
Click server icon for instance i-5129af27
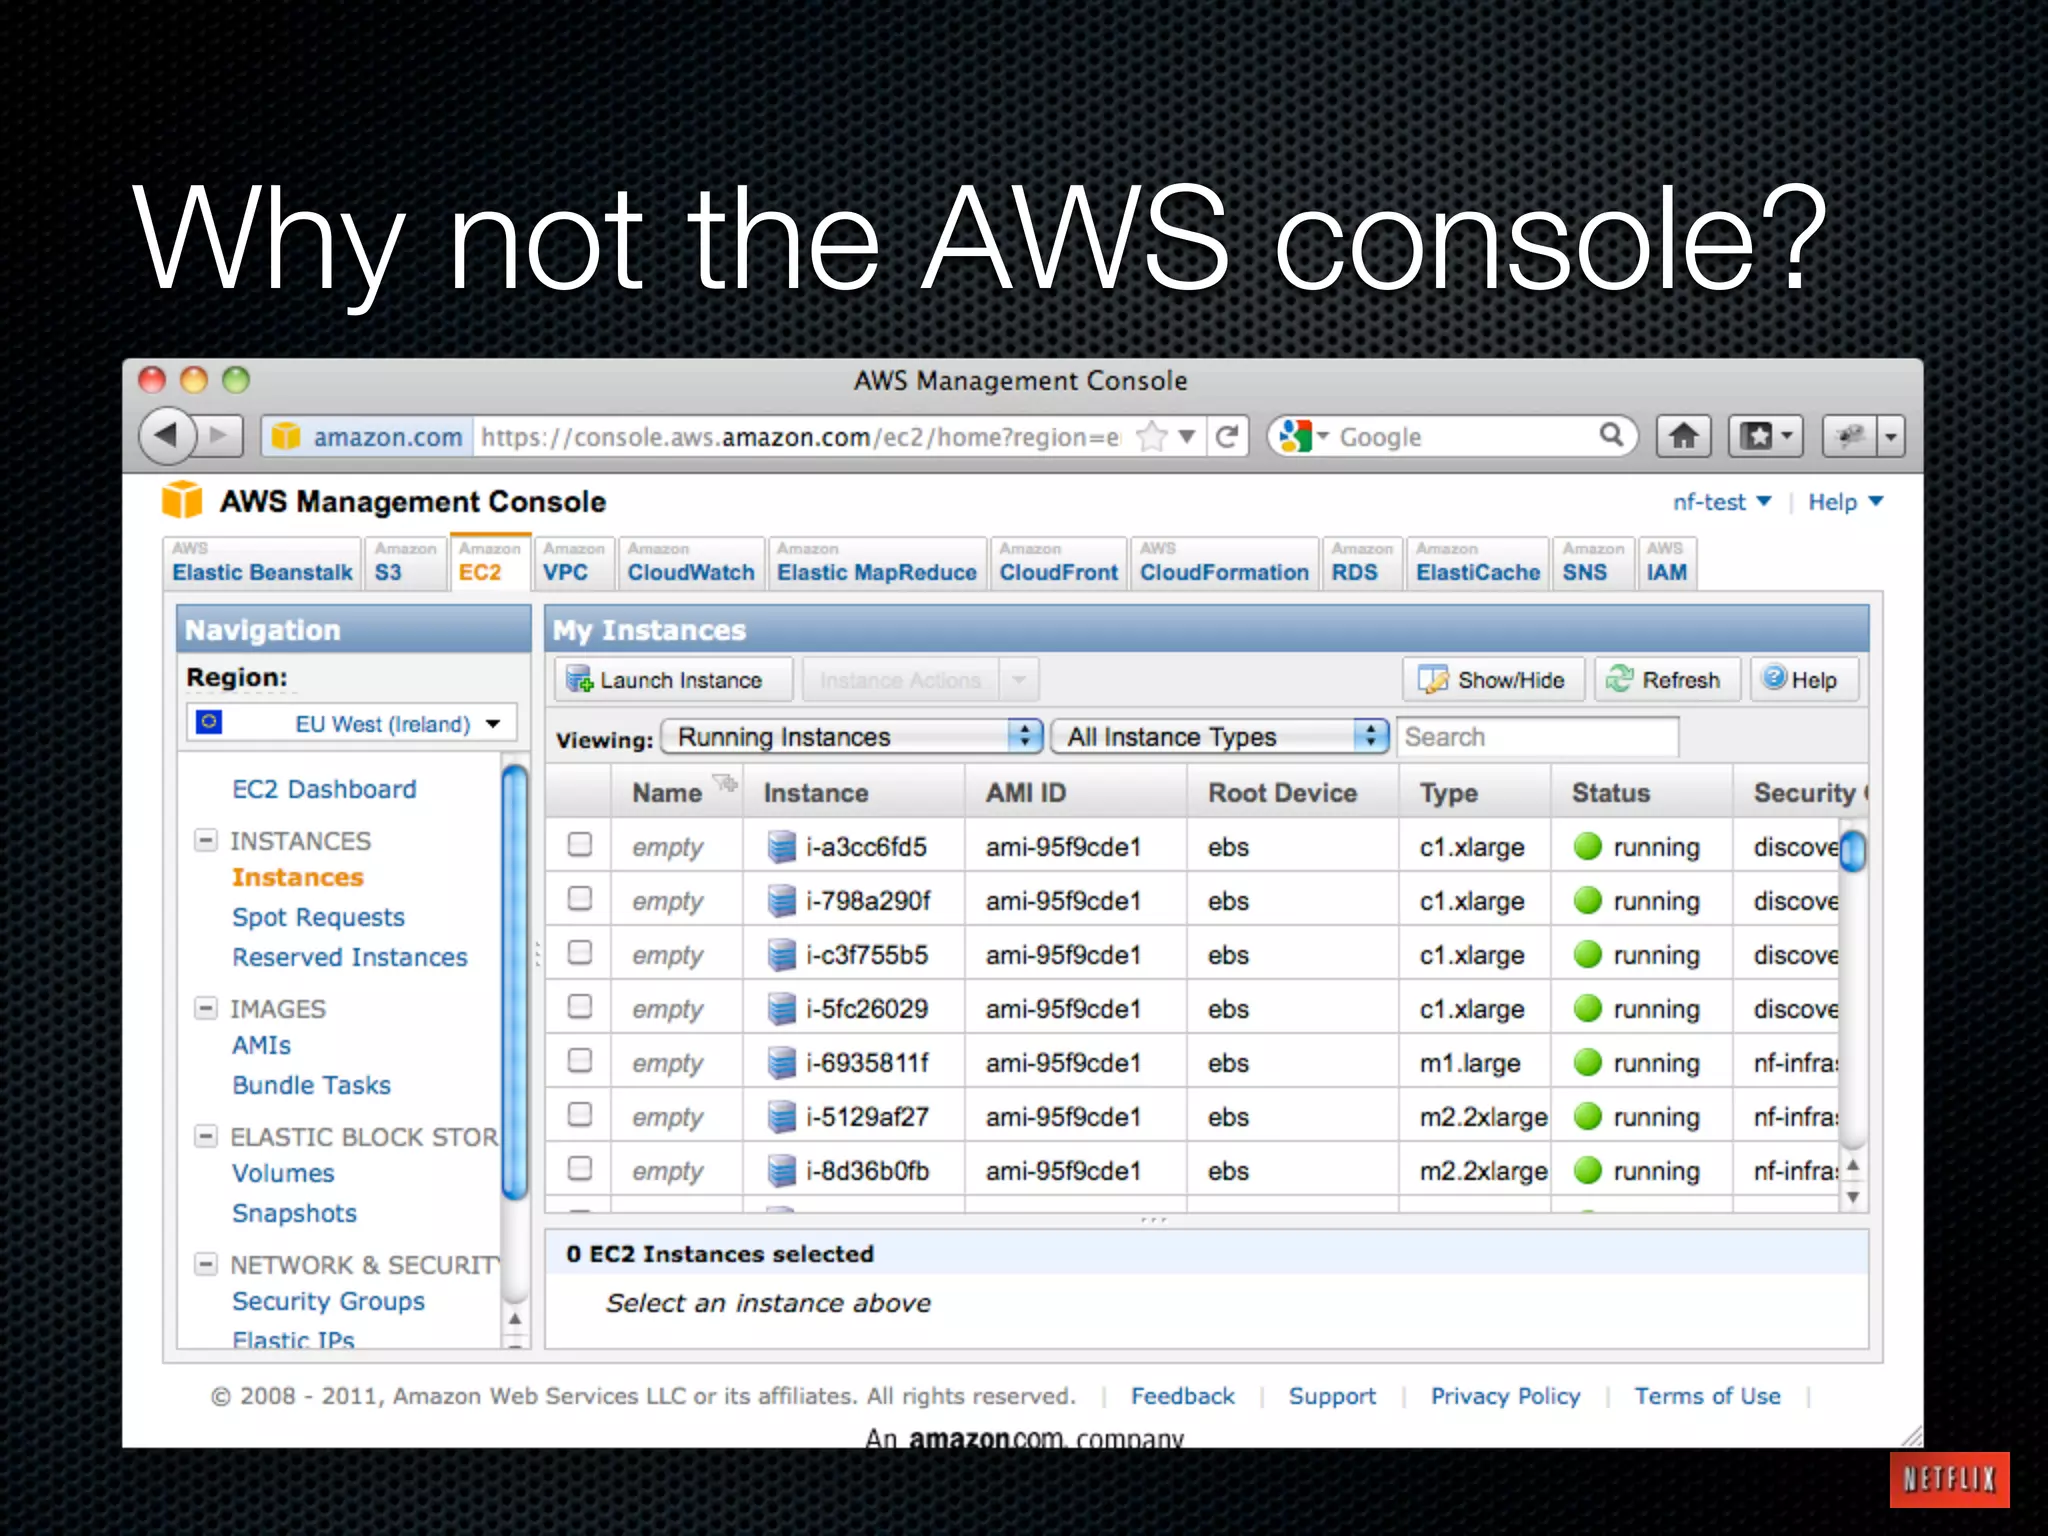click(781, 1117)
